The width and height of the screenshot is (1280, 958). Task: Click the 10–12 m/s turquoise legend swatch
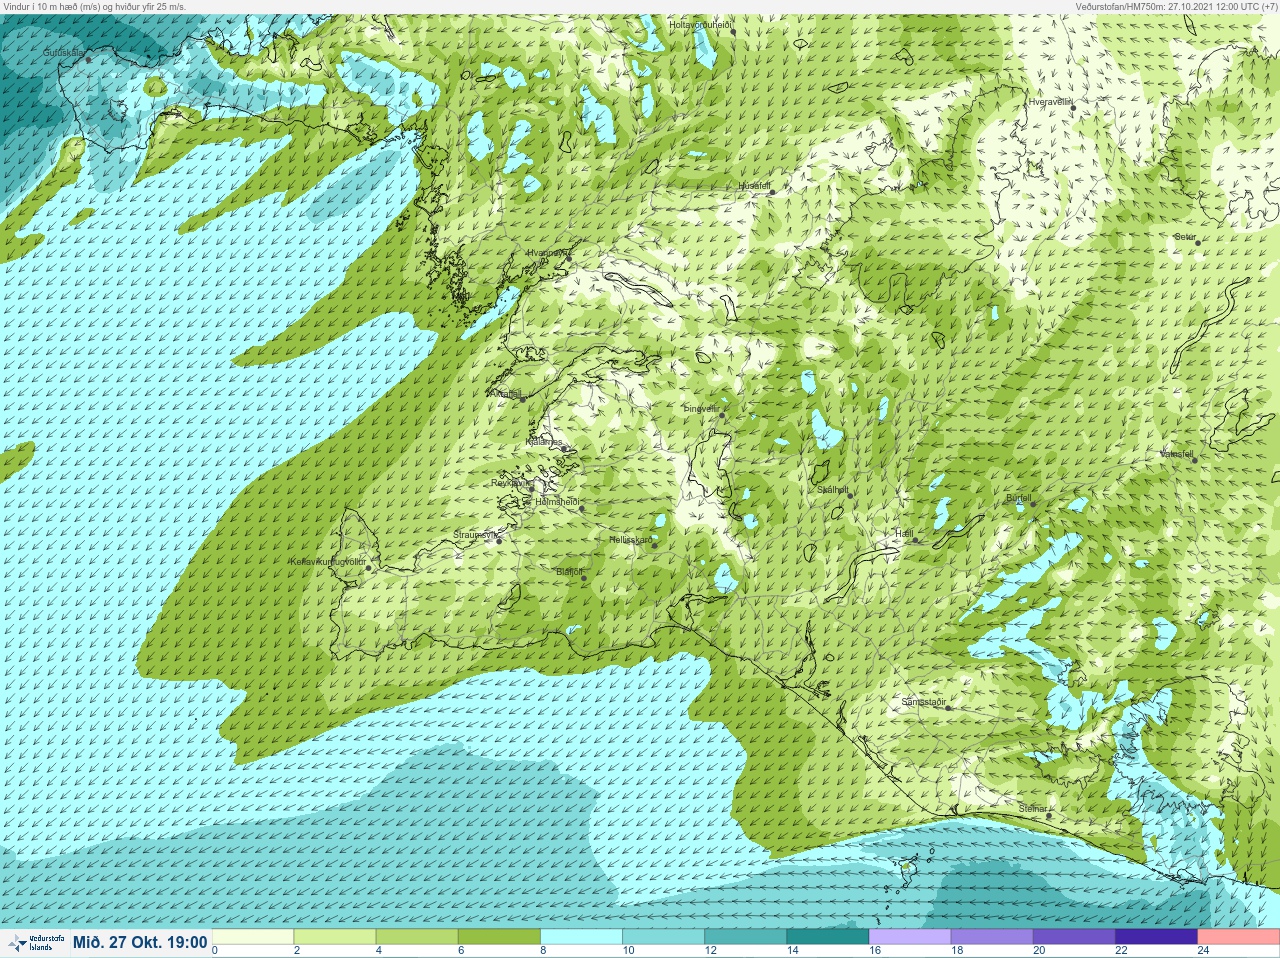pos(664,936)
